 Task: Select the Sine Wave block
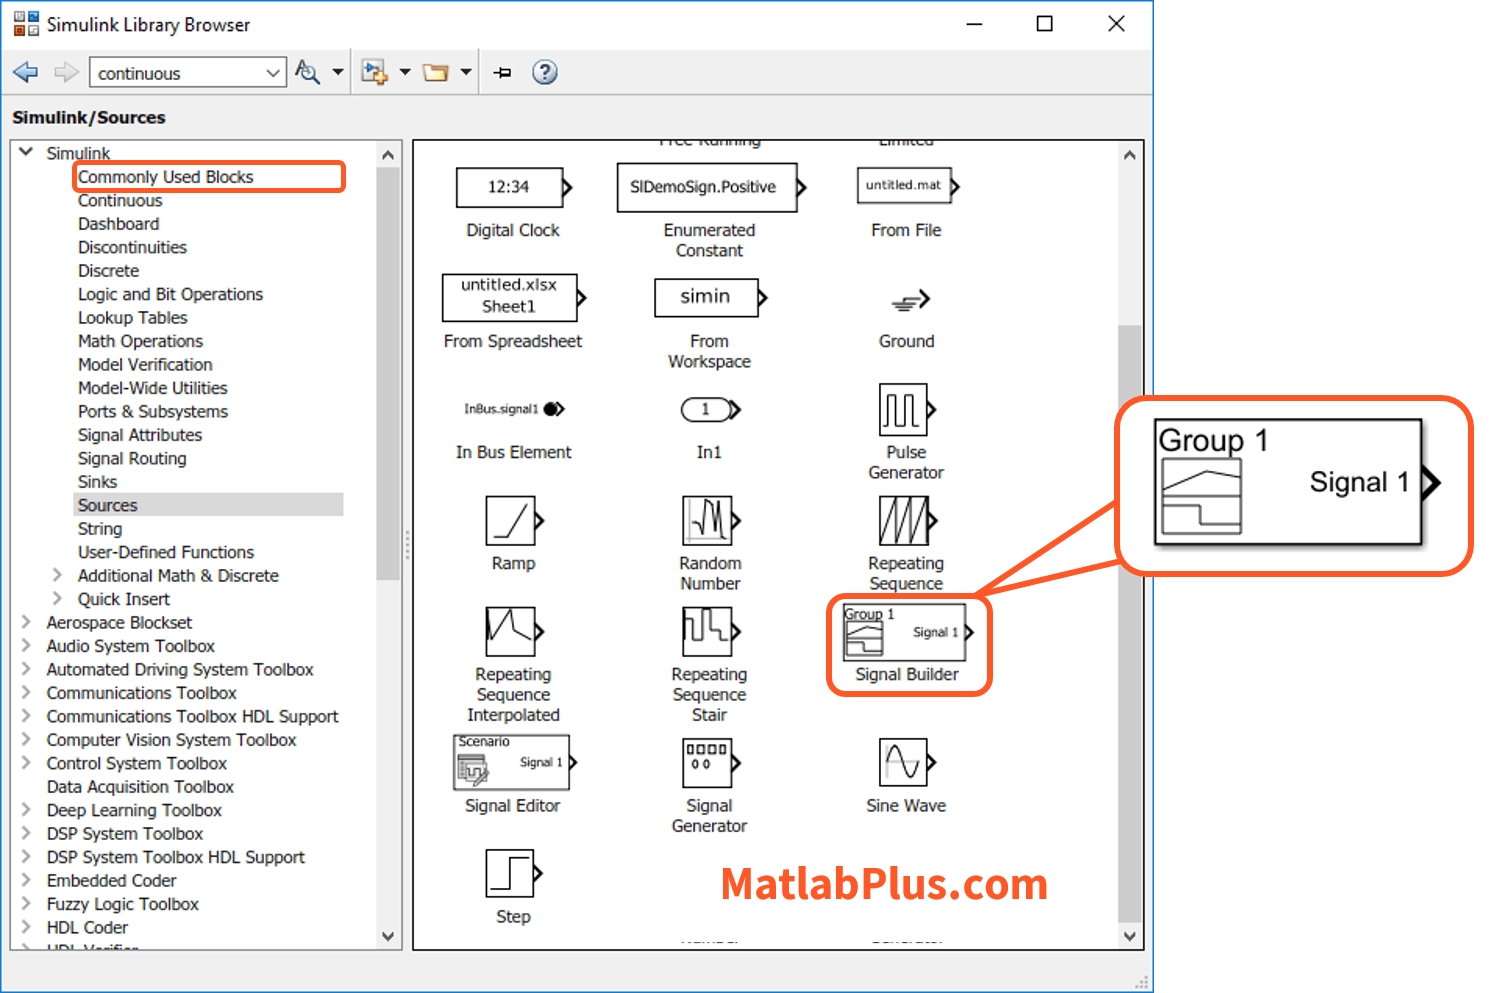tap(905, 763)
